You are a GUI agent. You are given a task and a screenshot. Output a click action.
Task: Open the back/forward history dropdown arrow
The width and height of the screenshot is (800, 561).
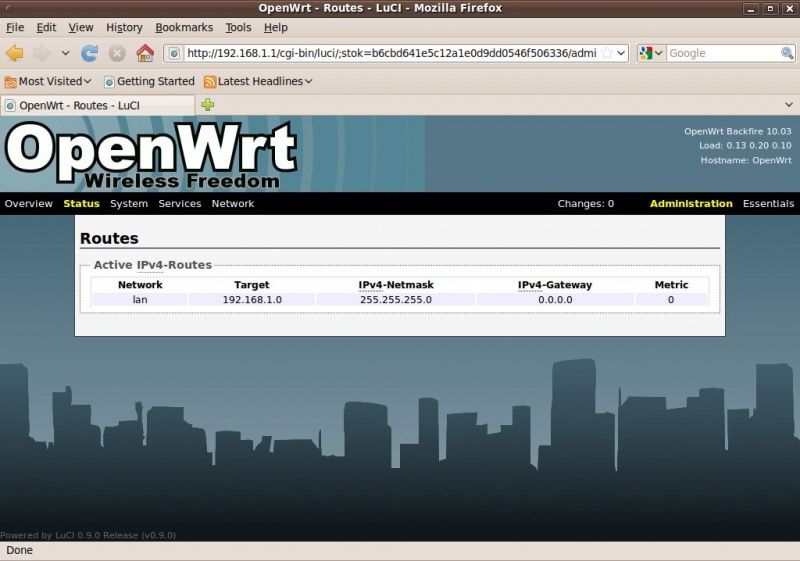[x=66, y=53]
